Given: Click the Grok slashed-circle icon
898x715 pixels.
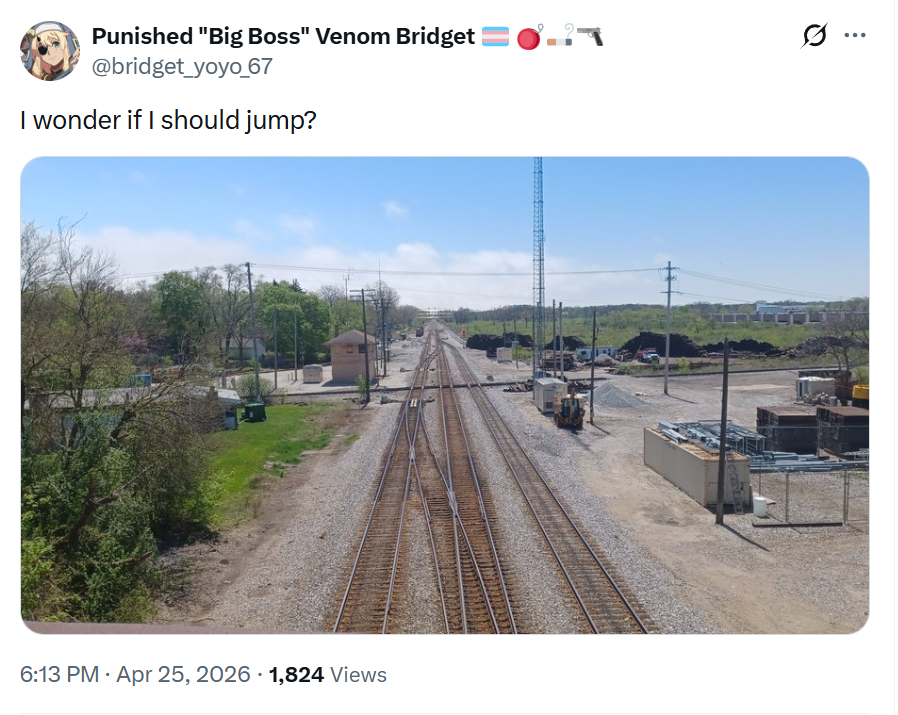Looking at the screenshot, I should pyautogui.click(x=815, y=36).
